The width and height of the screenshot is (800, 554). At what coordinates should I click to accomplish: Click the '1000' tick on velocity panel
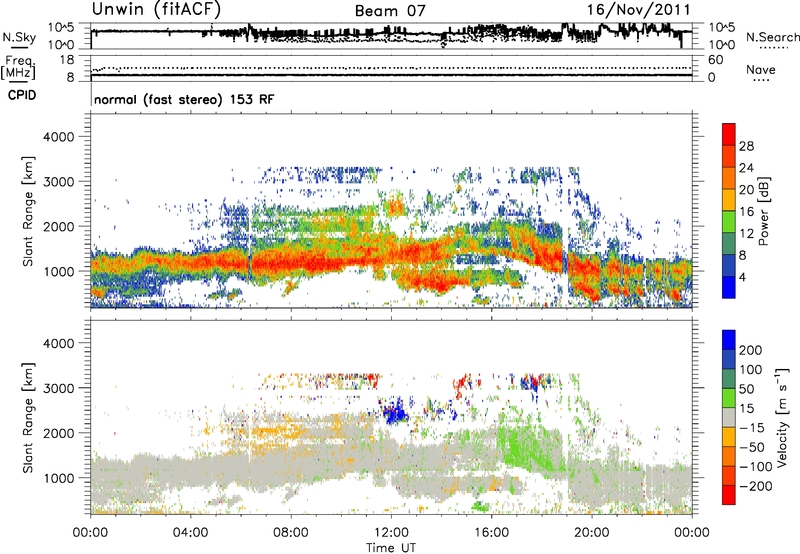tap(58, 478)
